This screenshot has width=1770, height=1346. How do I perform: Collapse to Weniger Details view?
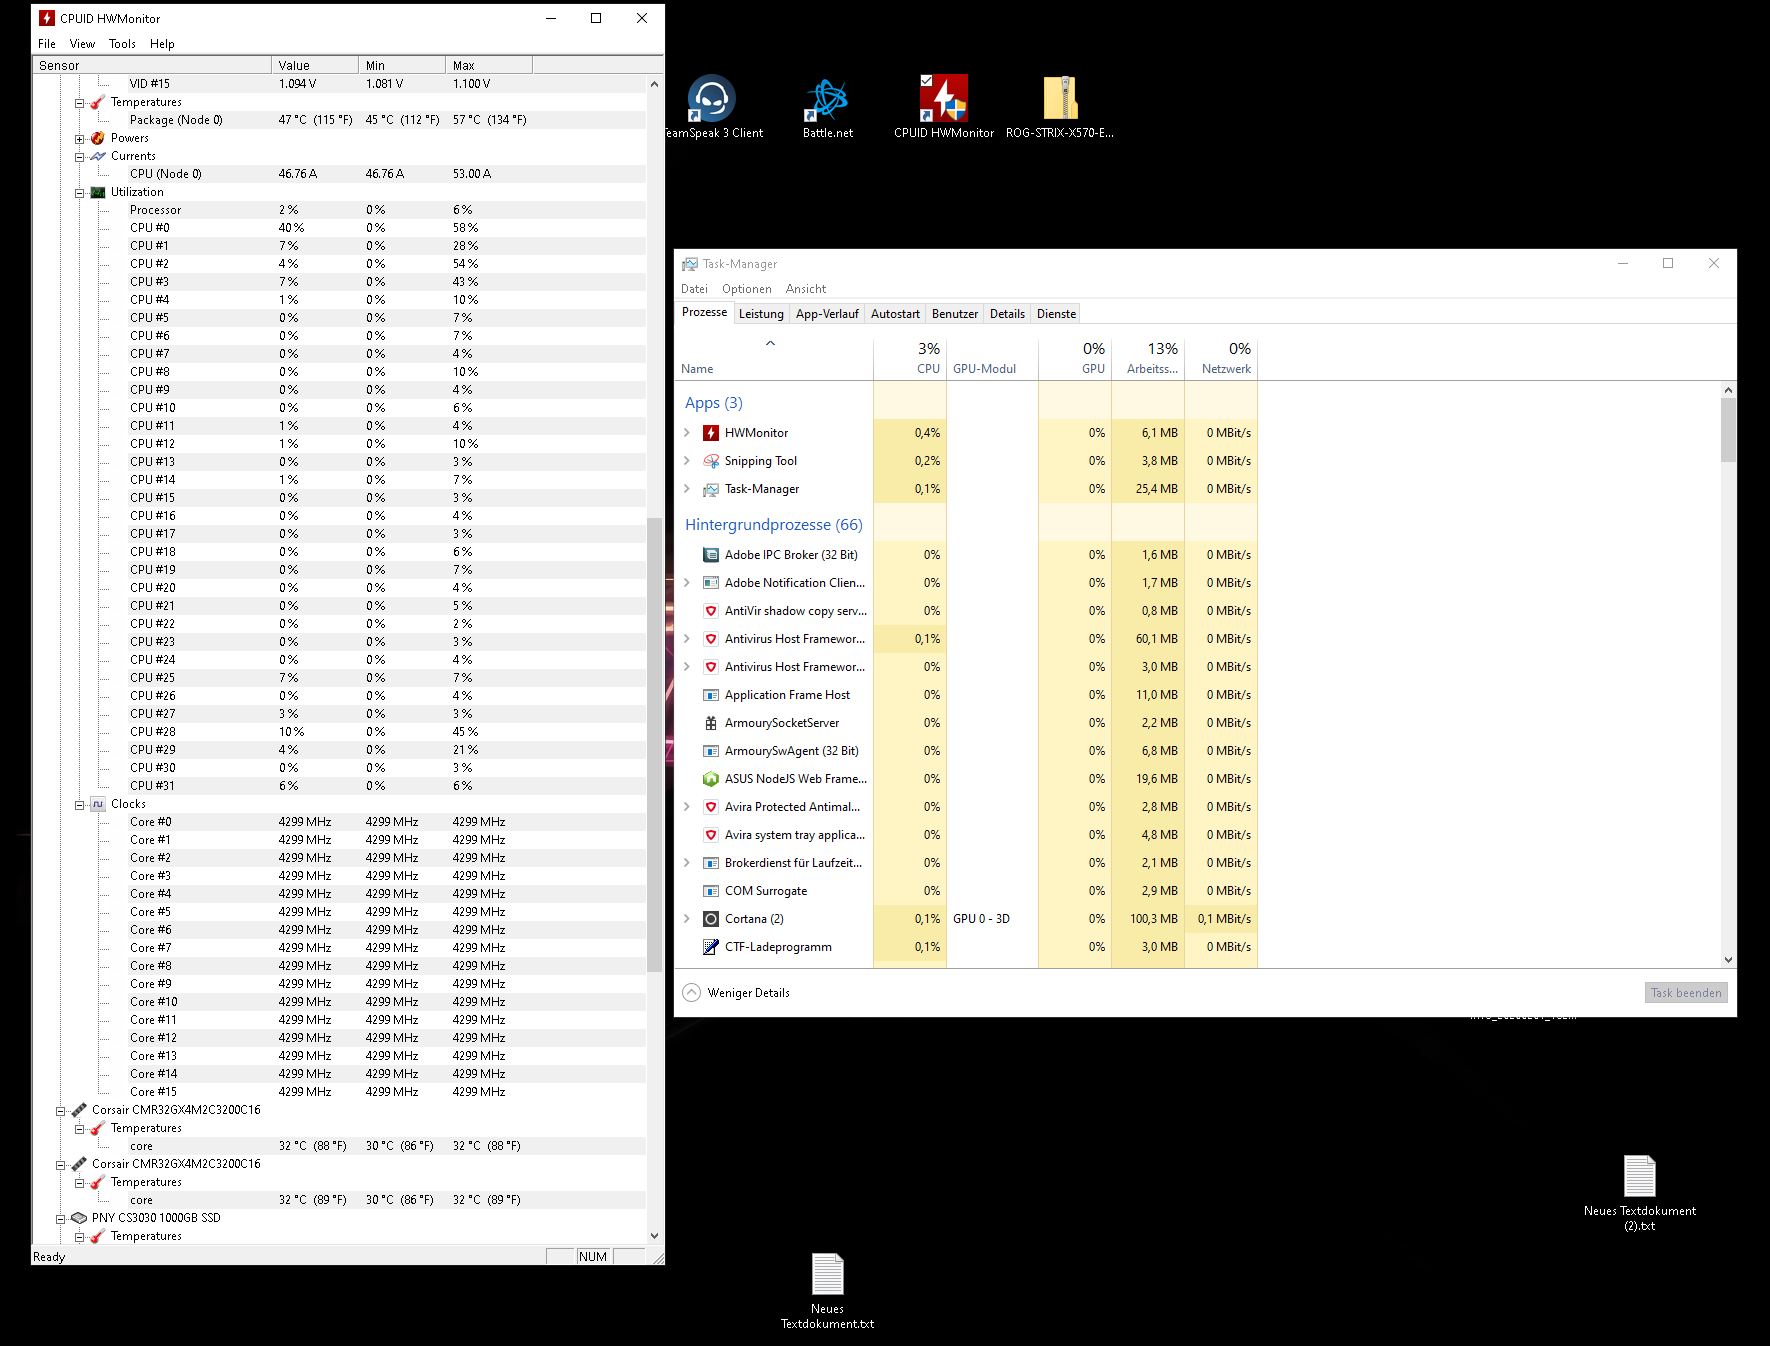coord(736,993)
